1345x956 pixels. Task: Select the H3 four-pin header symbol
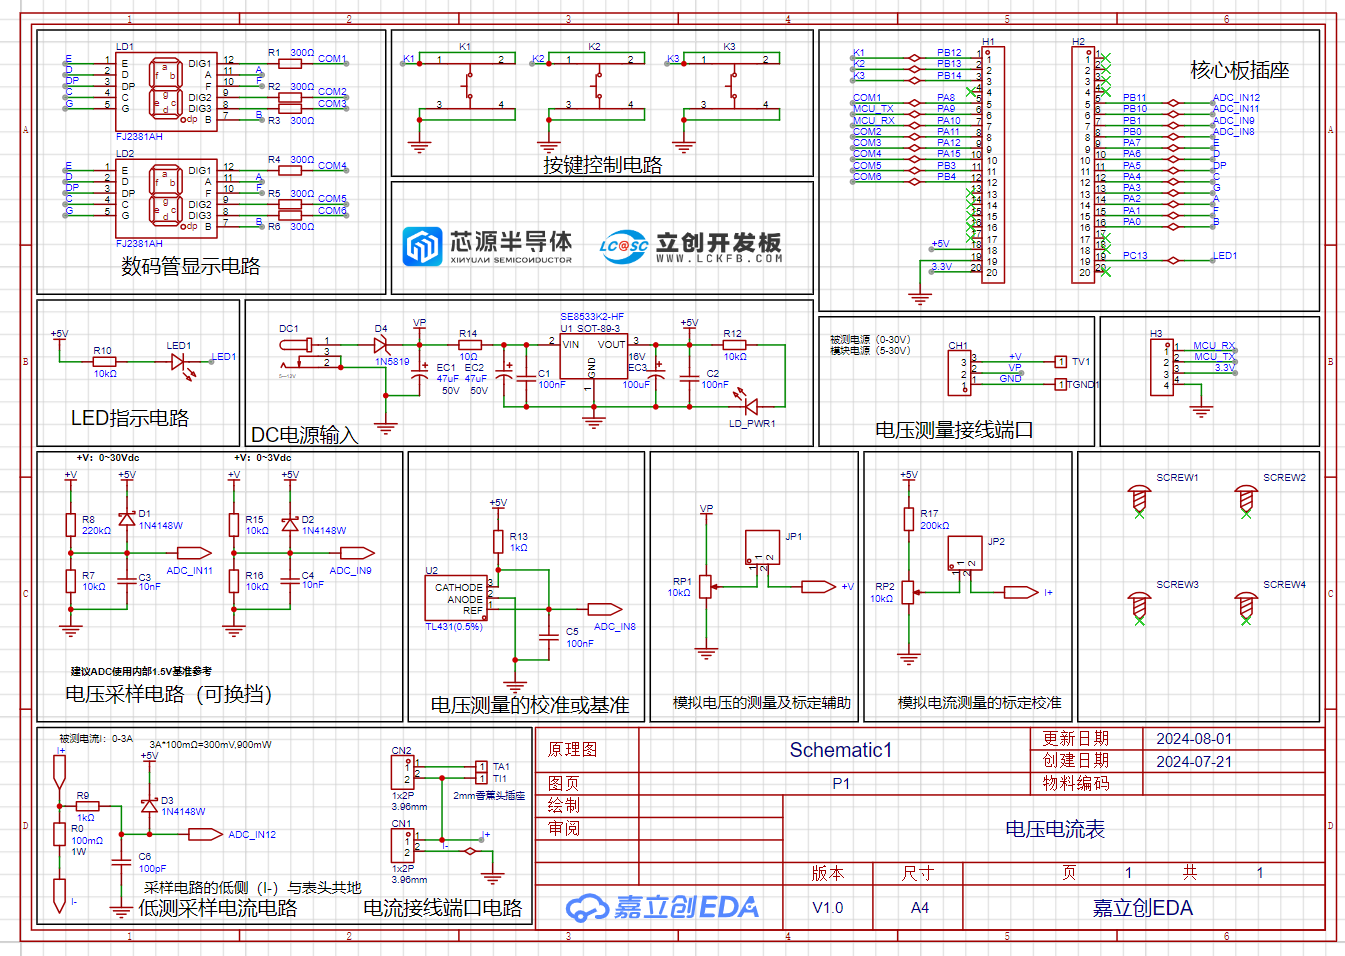[x=1162, y=368]
